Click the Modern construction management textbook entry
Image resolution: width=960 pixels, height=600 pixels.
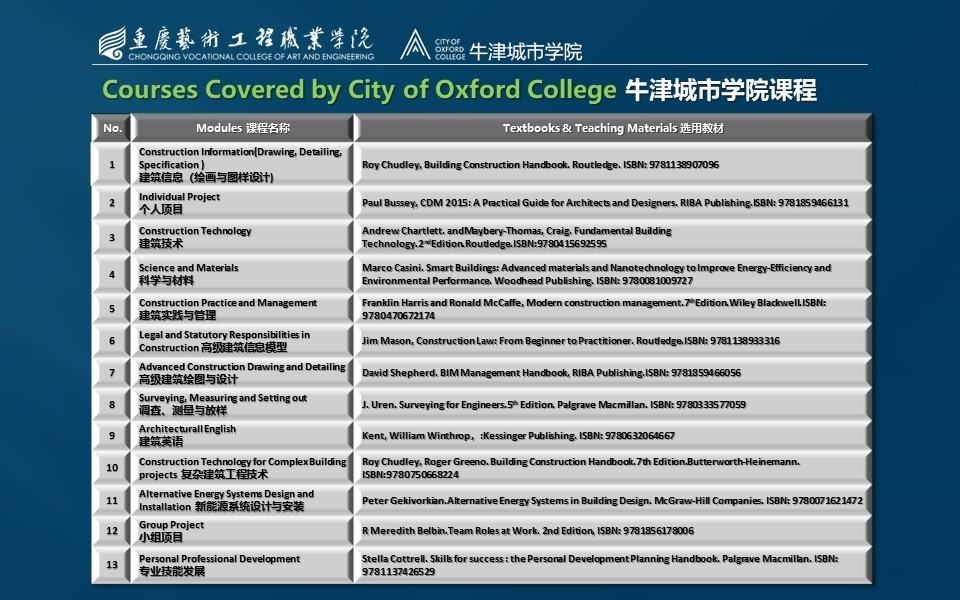pos(613,309)
